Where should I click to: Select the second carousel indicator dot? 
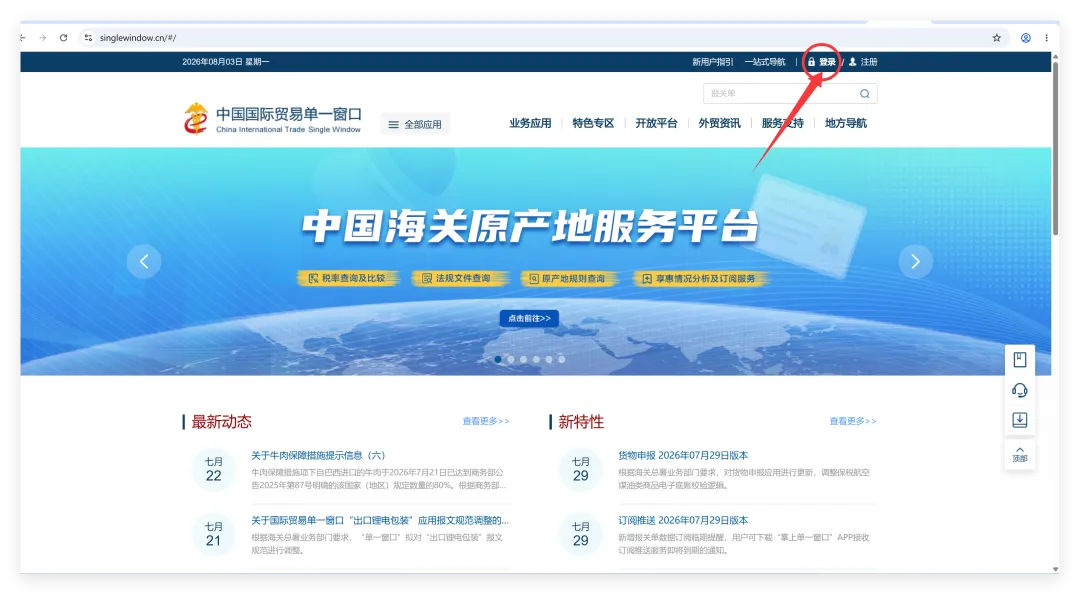[510, 359]
